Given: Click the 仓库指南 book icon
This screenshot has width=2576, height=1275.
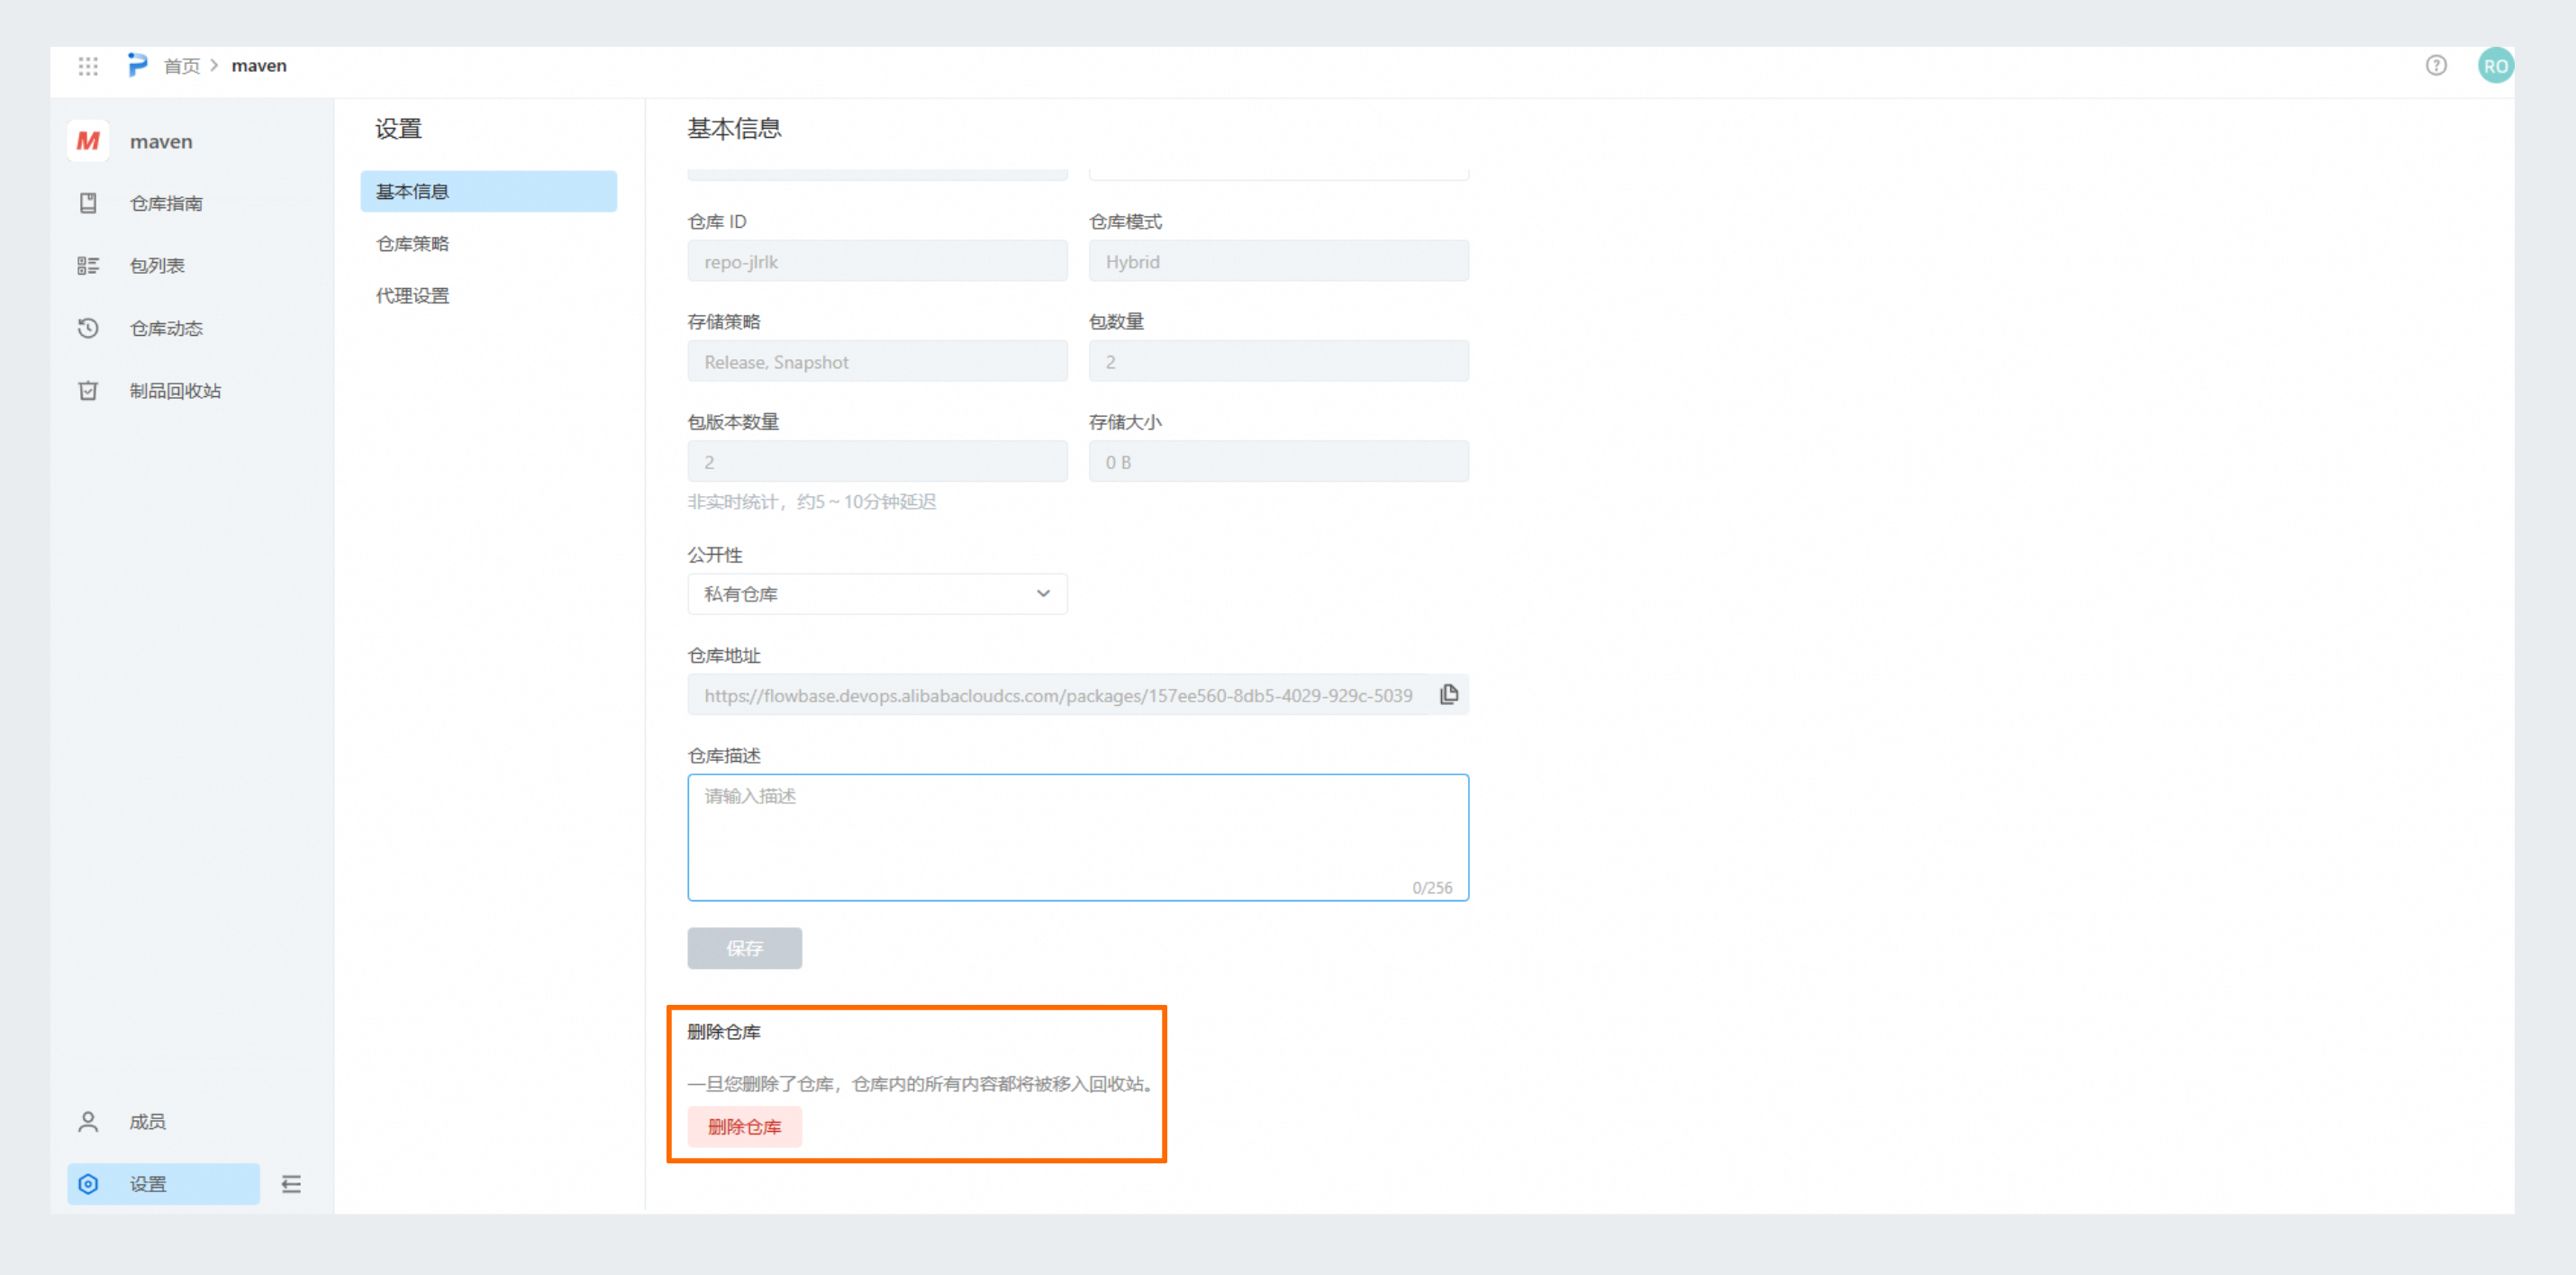Looking at the screenshot, I should coord(88,203).
